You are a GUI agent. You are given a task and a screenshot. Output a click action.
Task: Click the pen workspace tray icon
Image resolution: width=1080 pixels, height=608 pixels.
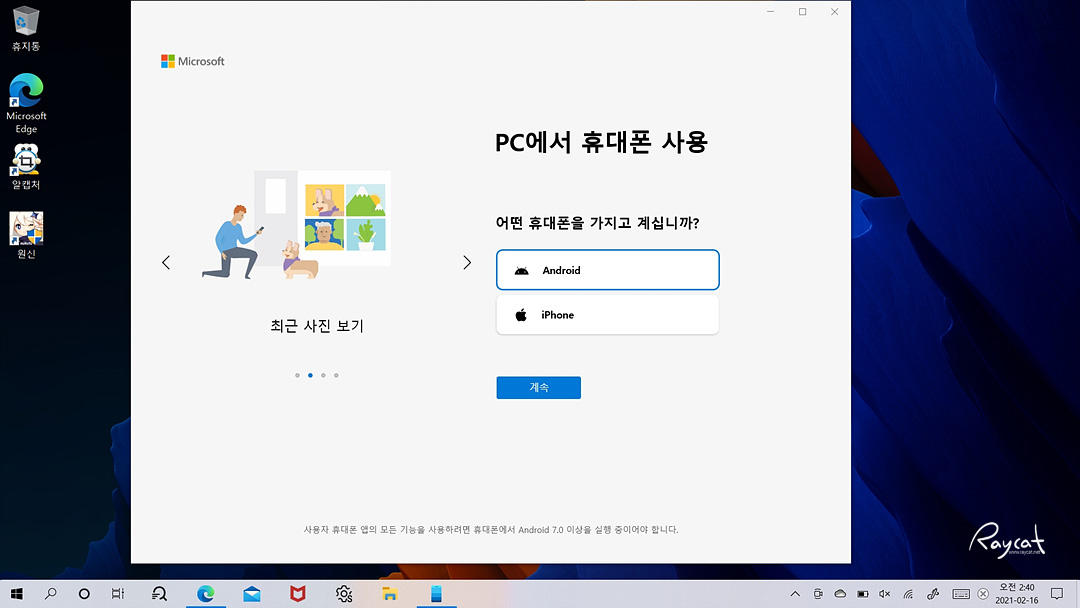pos(933,594)
